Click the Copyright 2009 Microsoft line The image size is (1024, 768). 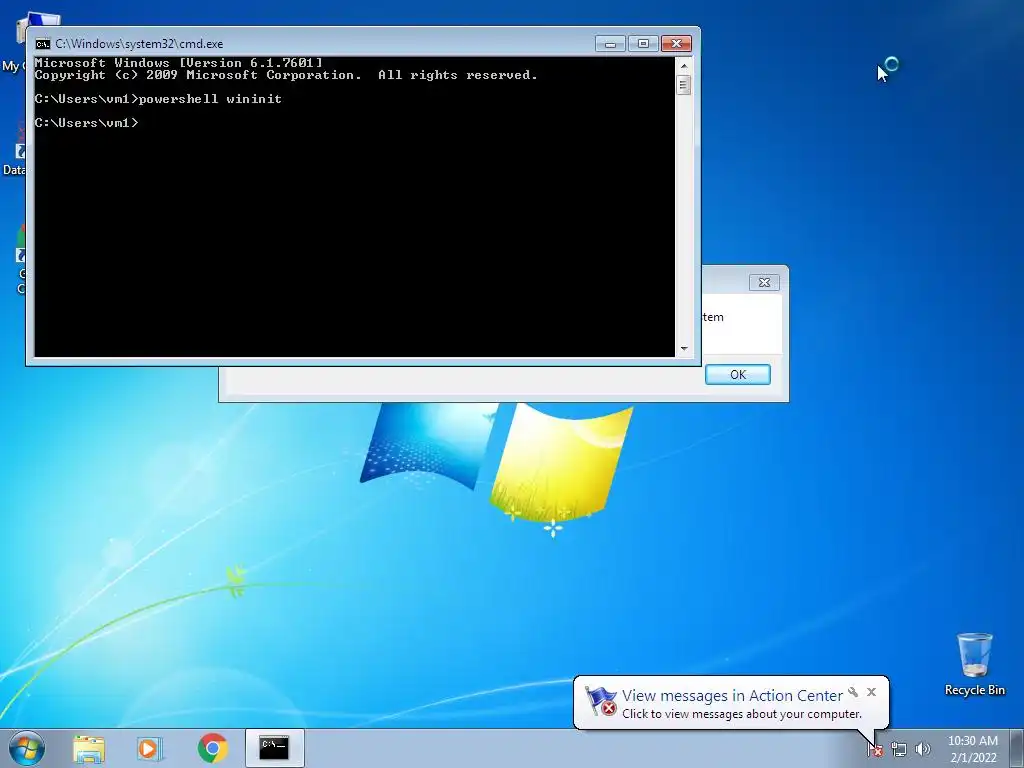[x=286, y=75]
